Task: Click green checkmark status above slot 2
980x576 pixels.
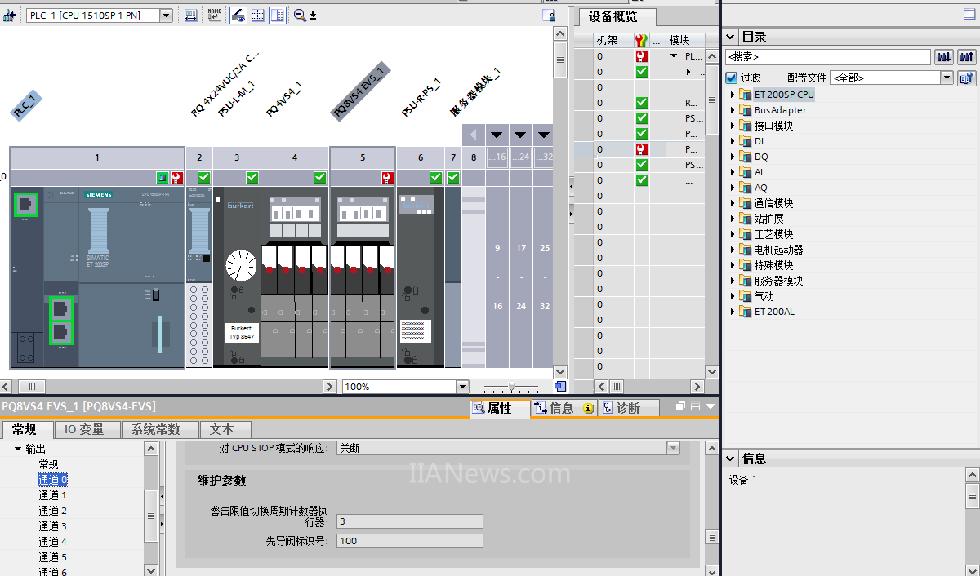Action: pos(203,178)
